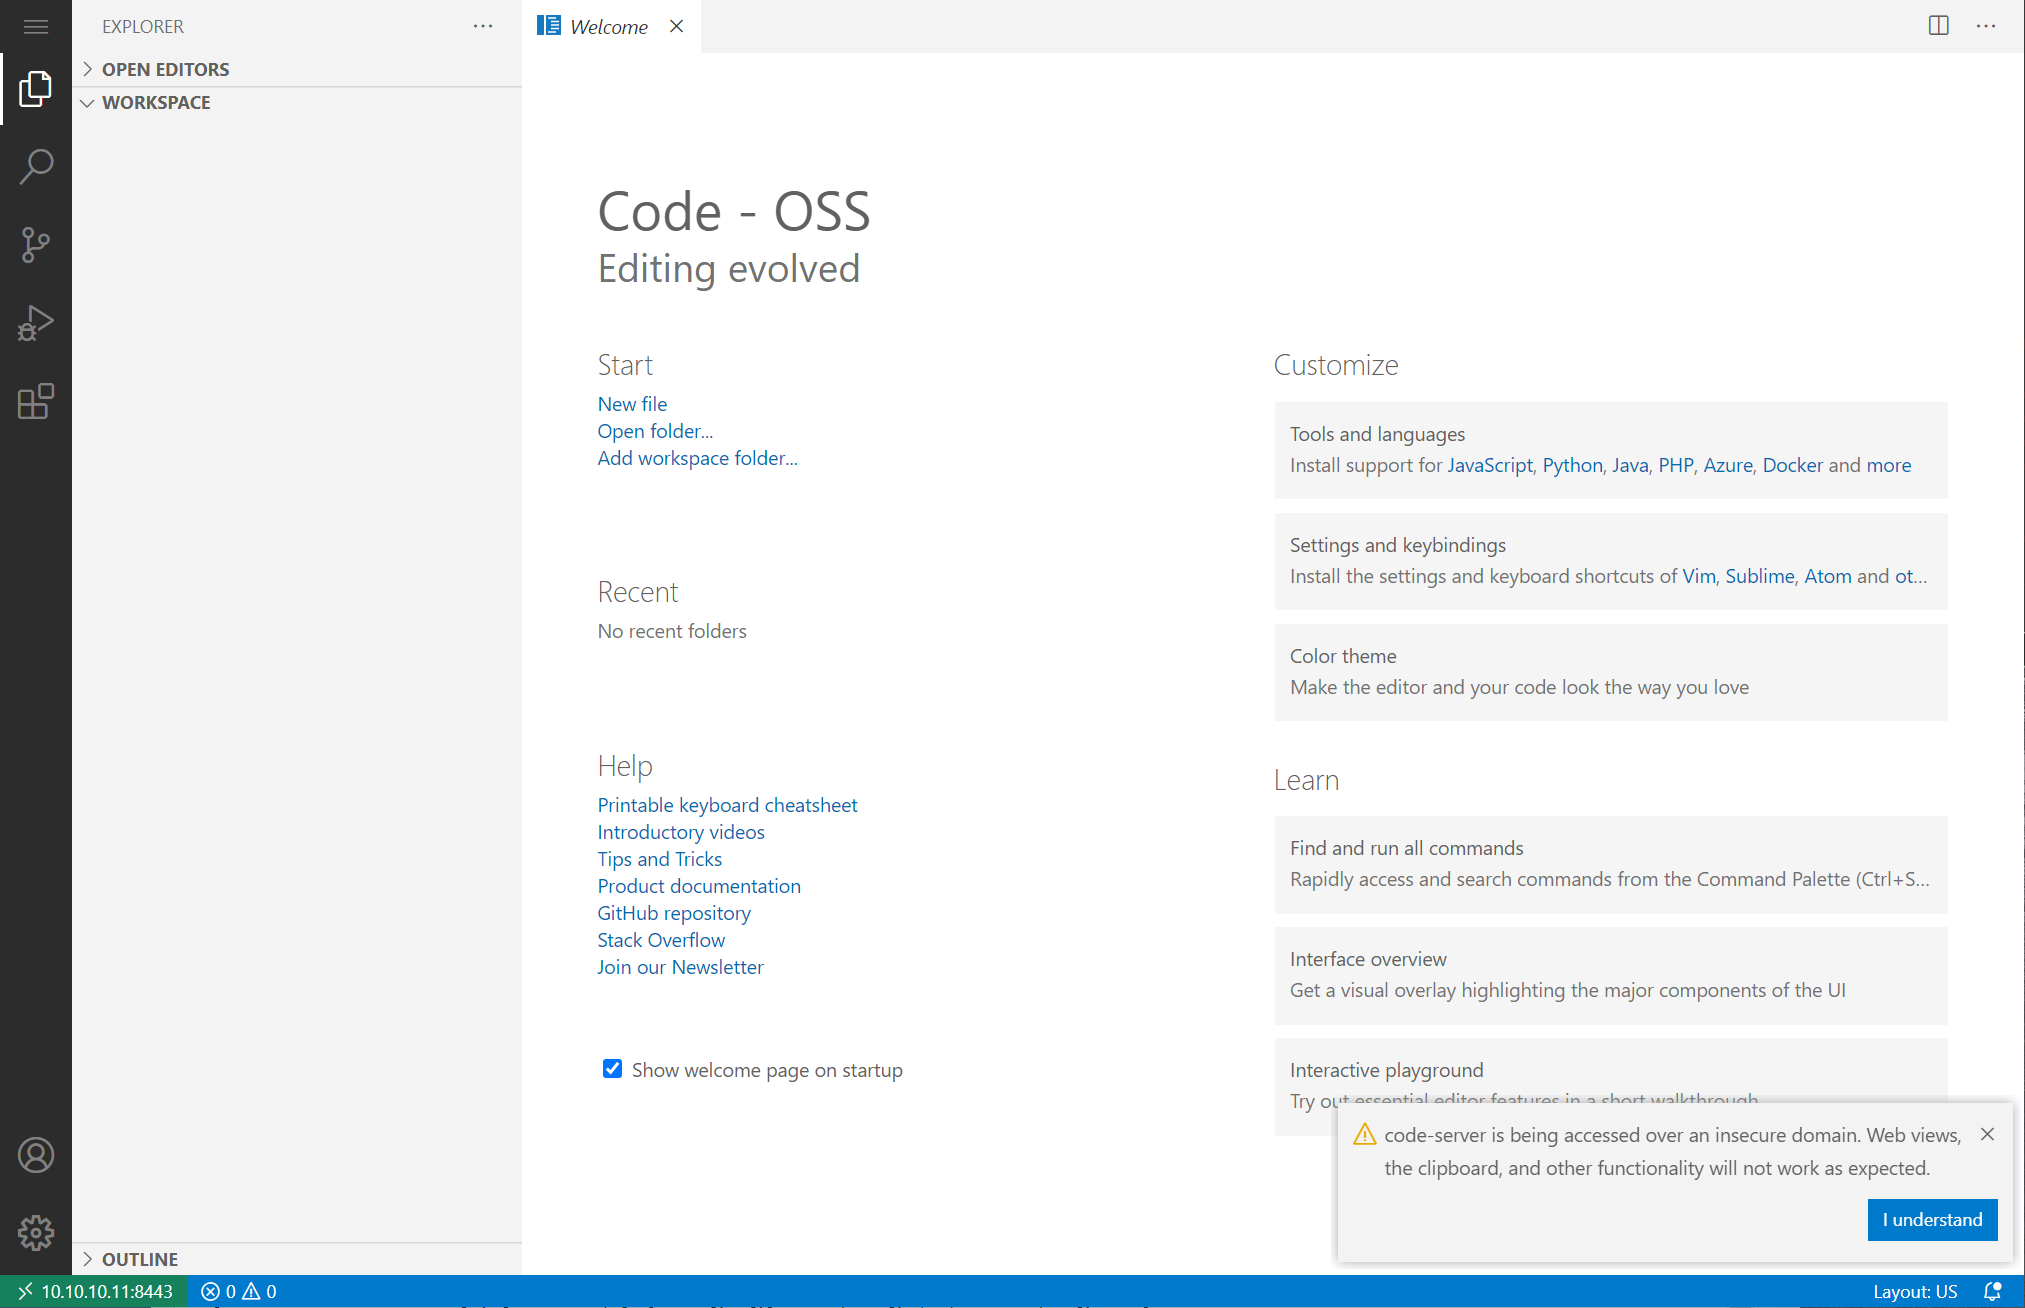Open the Extensions view
Image resolution: width=2025 pixels, height=1308 pixels.
tap(36, 401)
